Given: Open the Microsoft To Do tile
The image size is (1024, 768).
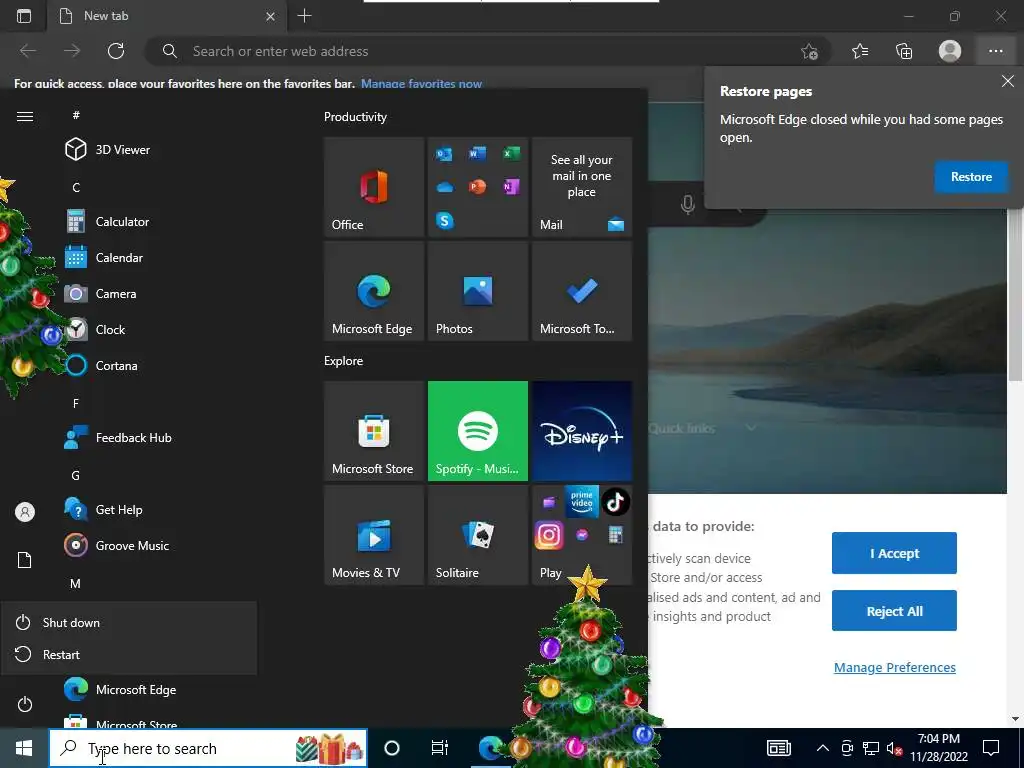Looking at the screenshot, I should coord(581,291).
